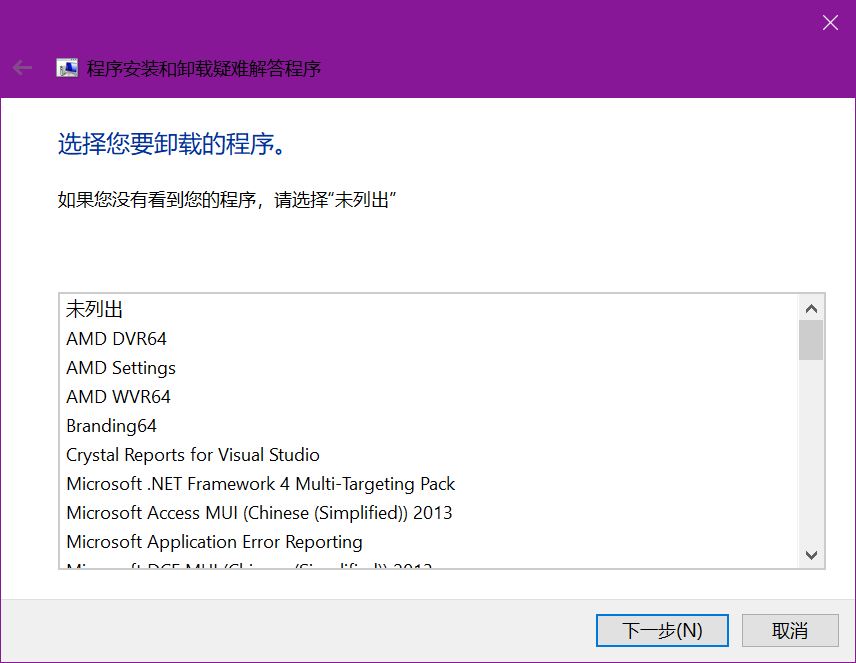The image size is (856, 663).
Task: Click the scroll up arrow of the list
Action: 811,308
